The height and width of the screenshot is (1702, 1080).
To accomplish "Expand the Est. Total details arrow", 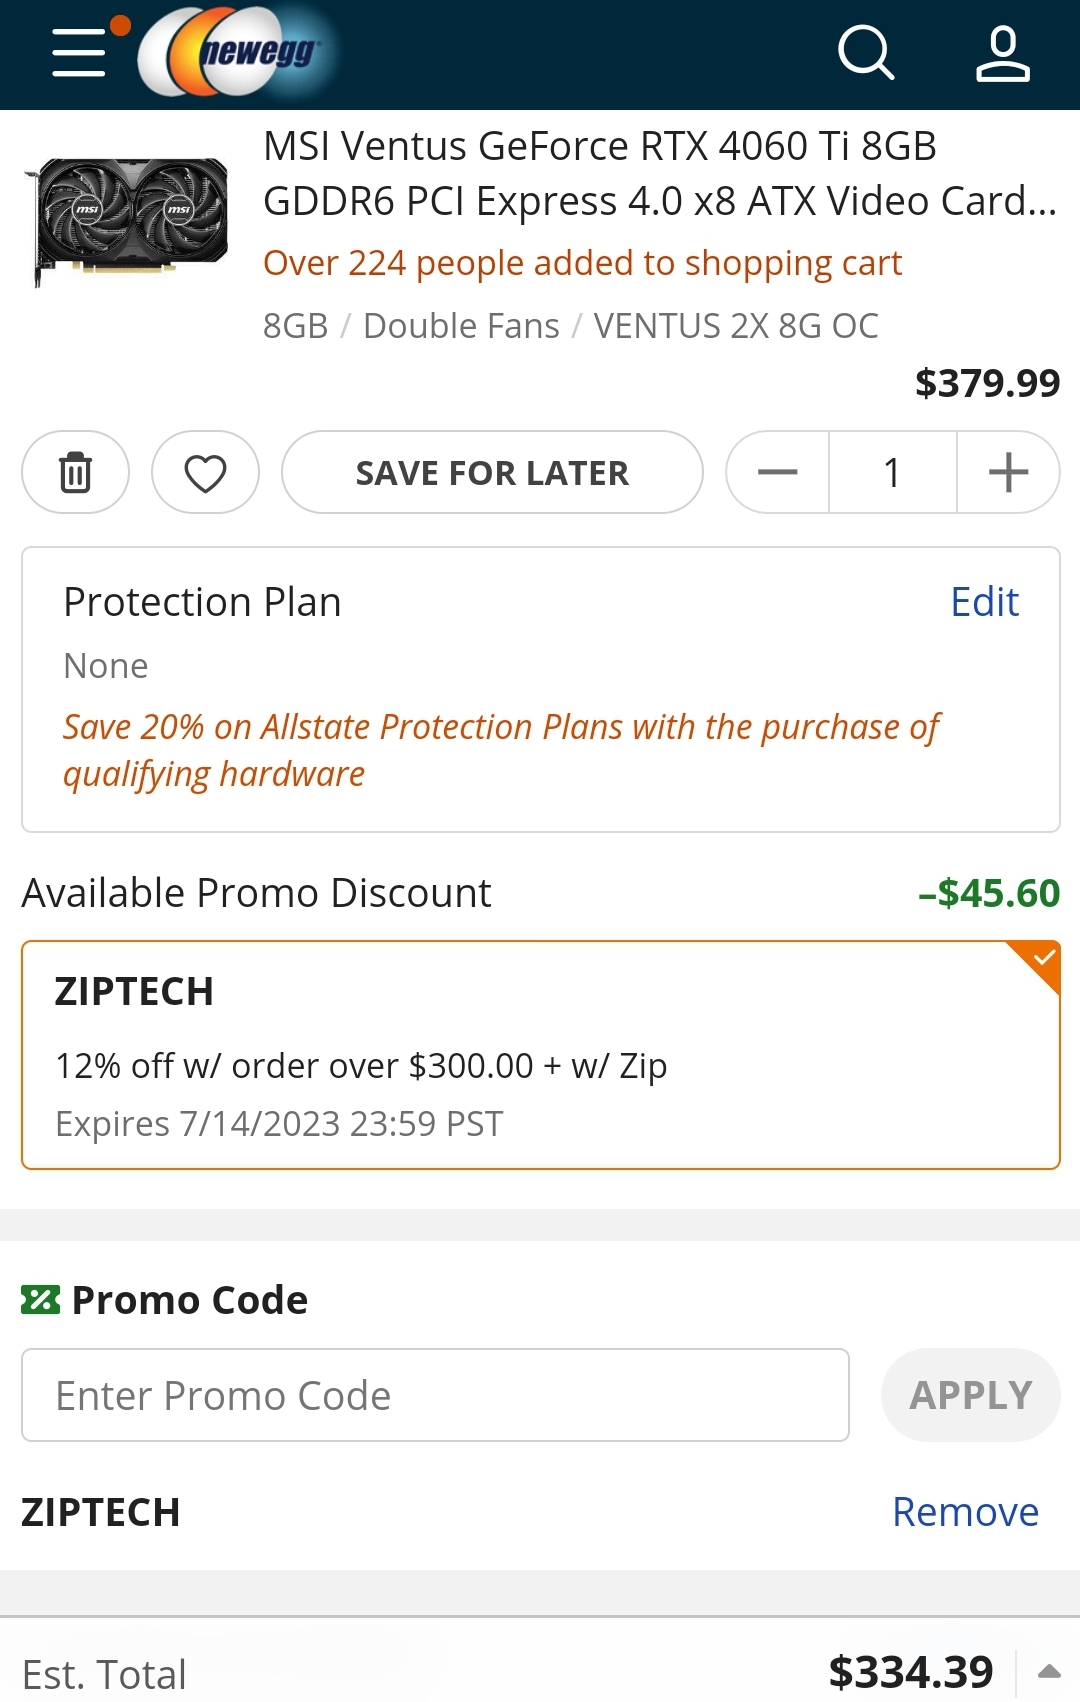I will 1049,1671.
